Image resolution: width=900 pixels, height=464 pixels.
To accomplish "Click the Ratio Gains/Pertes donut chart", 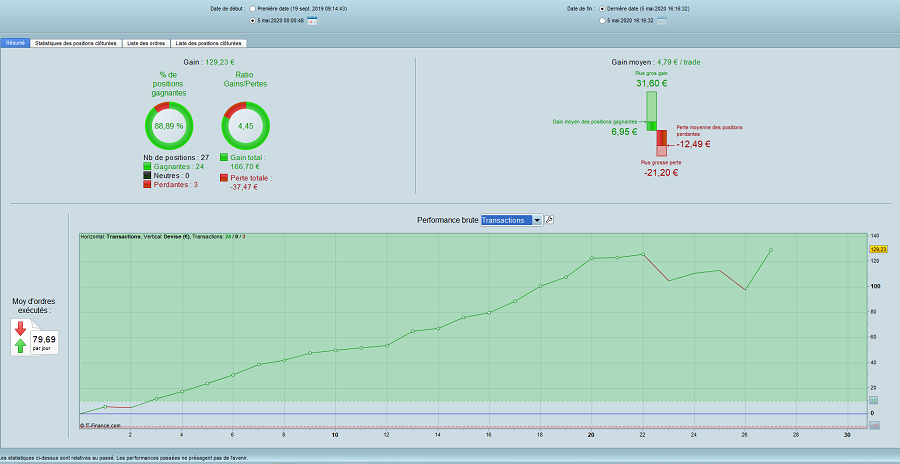I will (246, 126).
